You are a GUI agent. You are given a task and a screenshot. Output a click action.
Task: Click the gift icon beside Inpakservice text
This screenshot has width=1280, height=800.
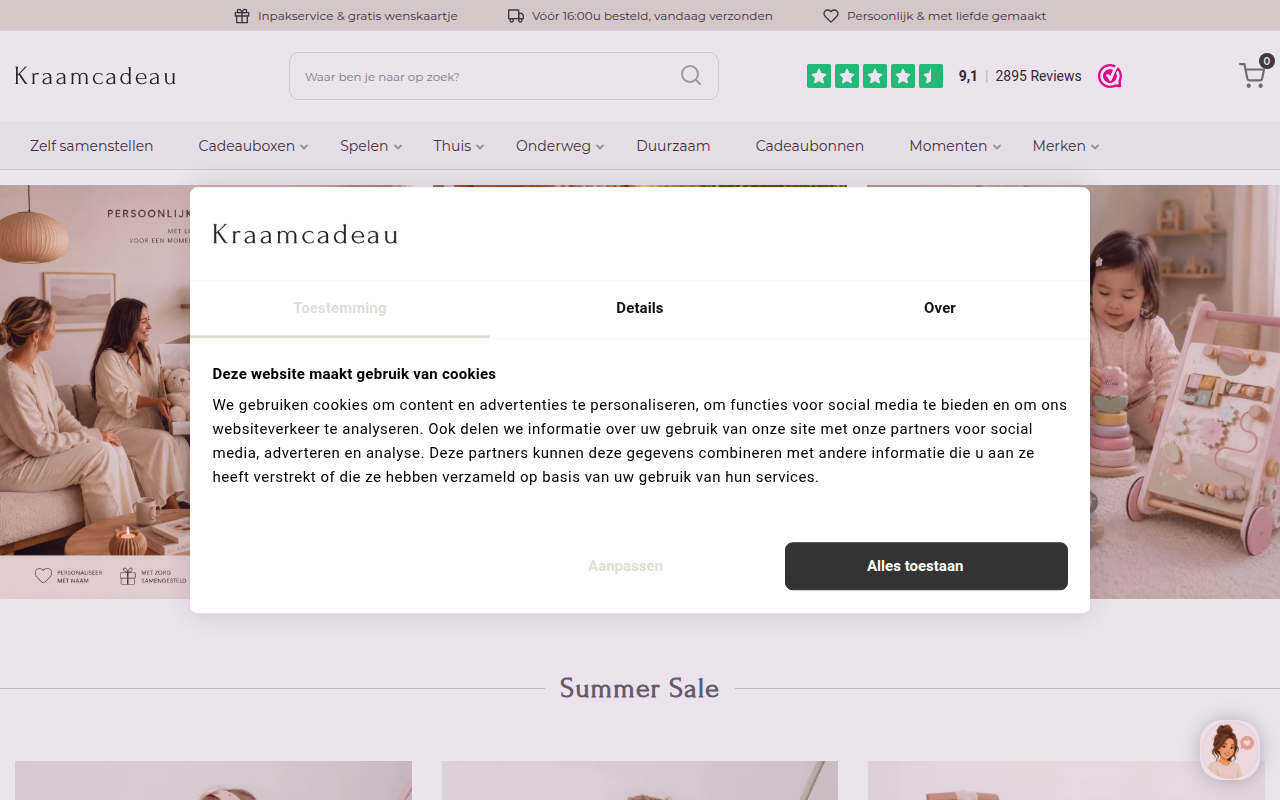242,16
